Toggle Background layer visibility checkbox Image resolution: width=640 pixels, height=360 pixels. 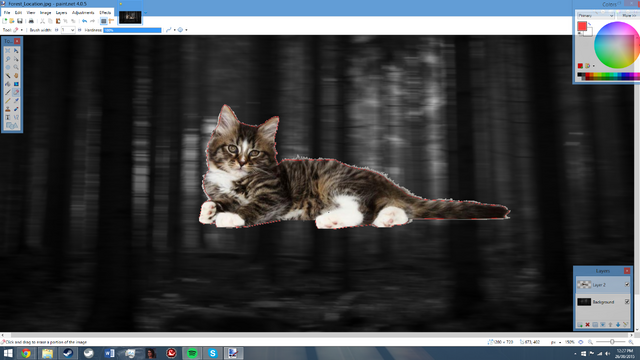(627, 302)
